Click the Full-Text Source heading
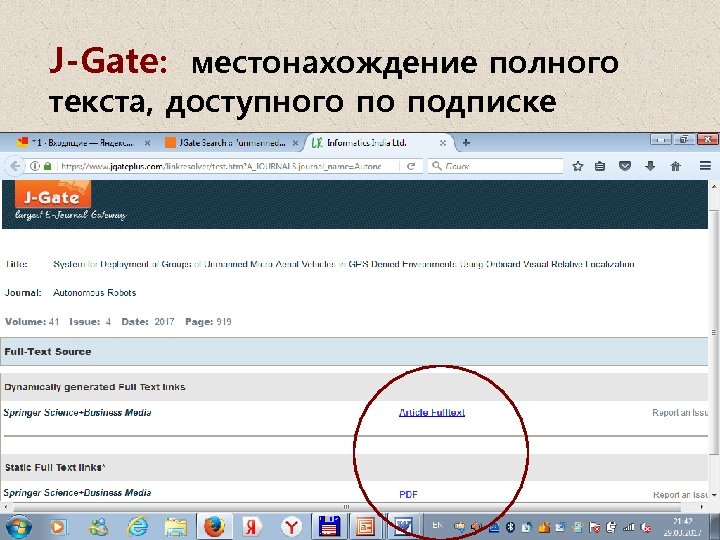Screen dimensions: 720x540 click(x=48, y=352)
